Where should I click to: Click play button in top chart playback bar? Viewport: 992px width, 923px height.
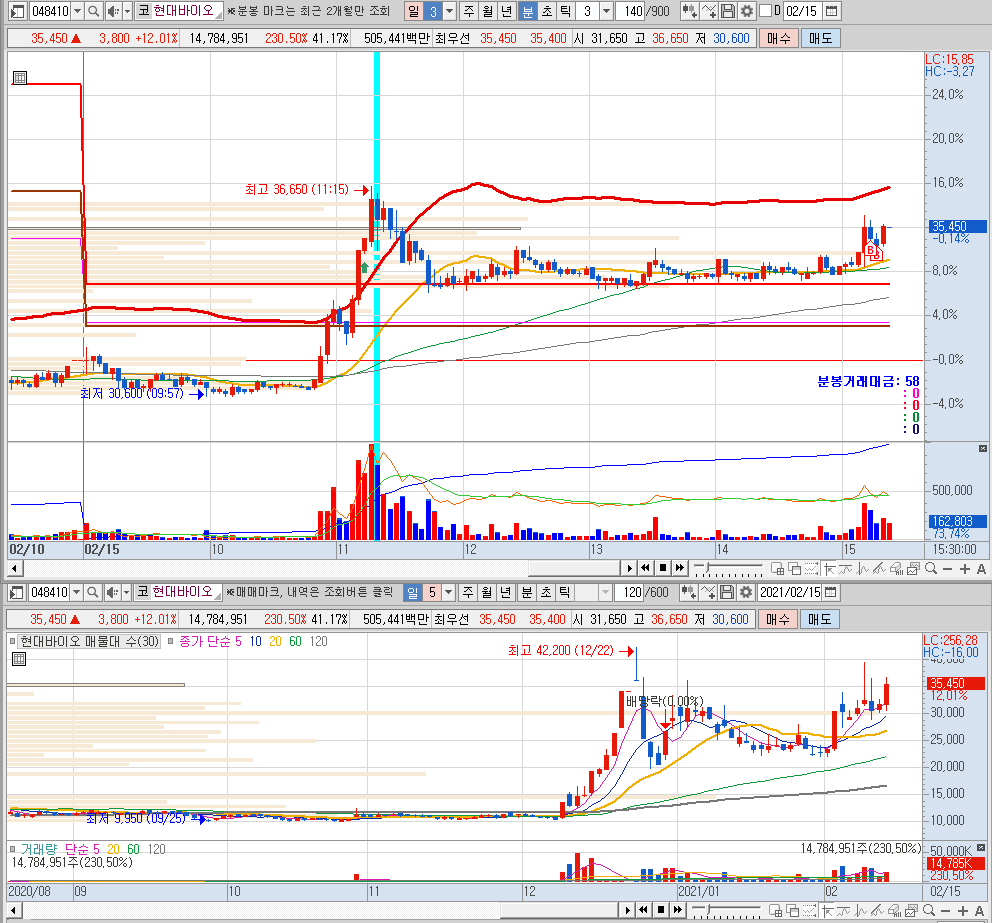click(x=629, y=568)
